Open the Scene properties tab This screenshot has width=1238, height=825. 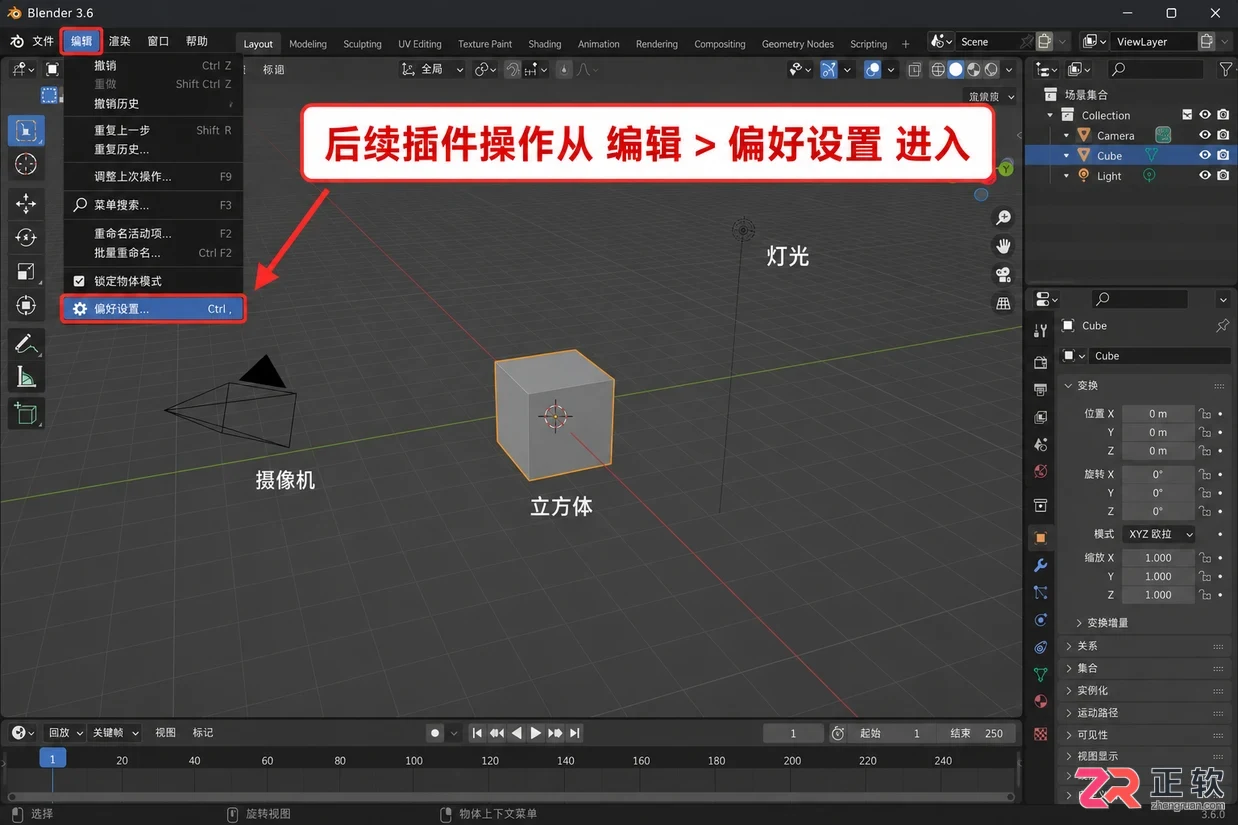pos(1041,444)
